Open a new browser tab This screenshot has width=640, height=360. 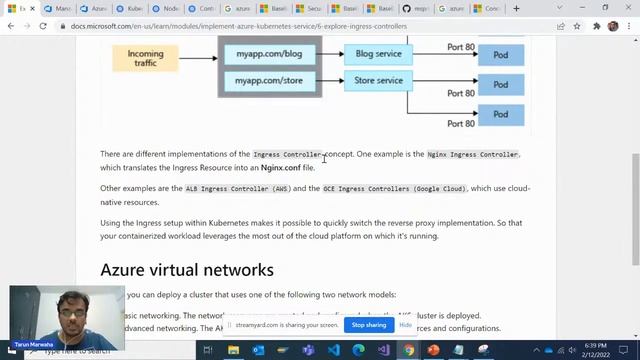coord(516,9)
